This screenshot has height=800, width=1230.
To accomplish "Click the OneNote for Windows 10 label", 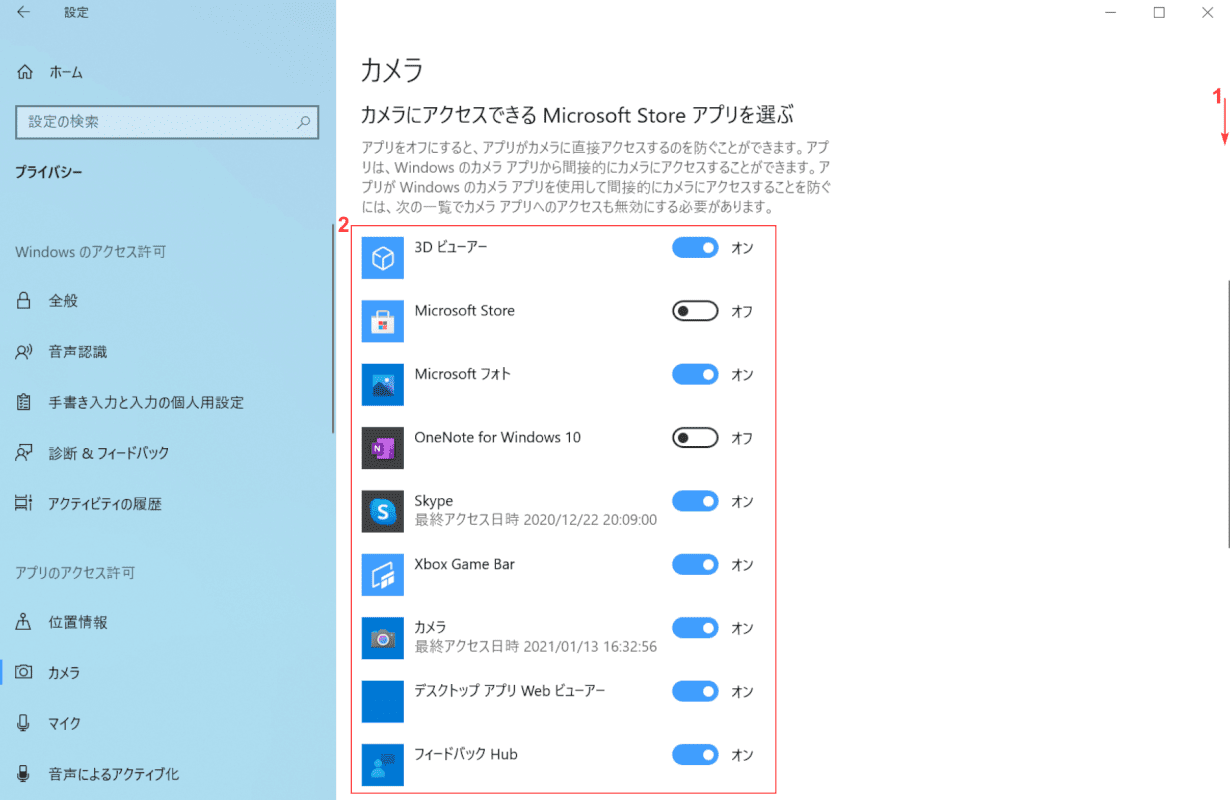I will click(x=498, y=437).
